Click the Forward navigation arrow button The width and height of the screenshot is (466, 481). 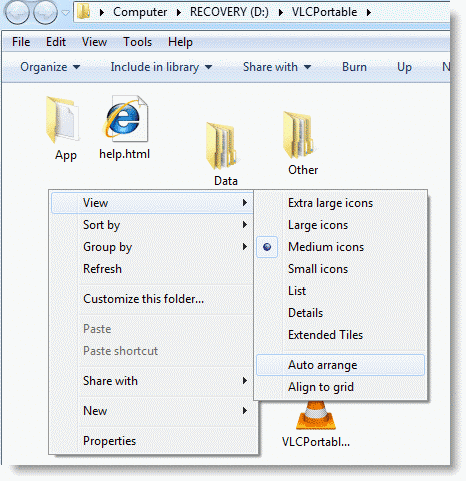coord(46,13)
